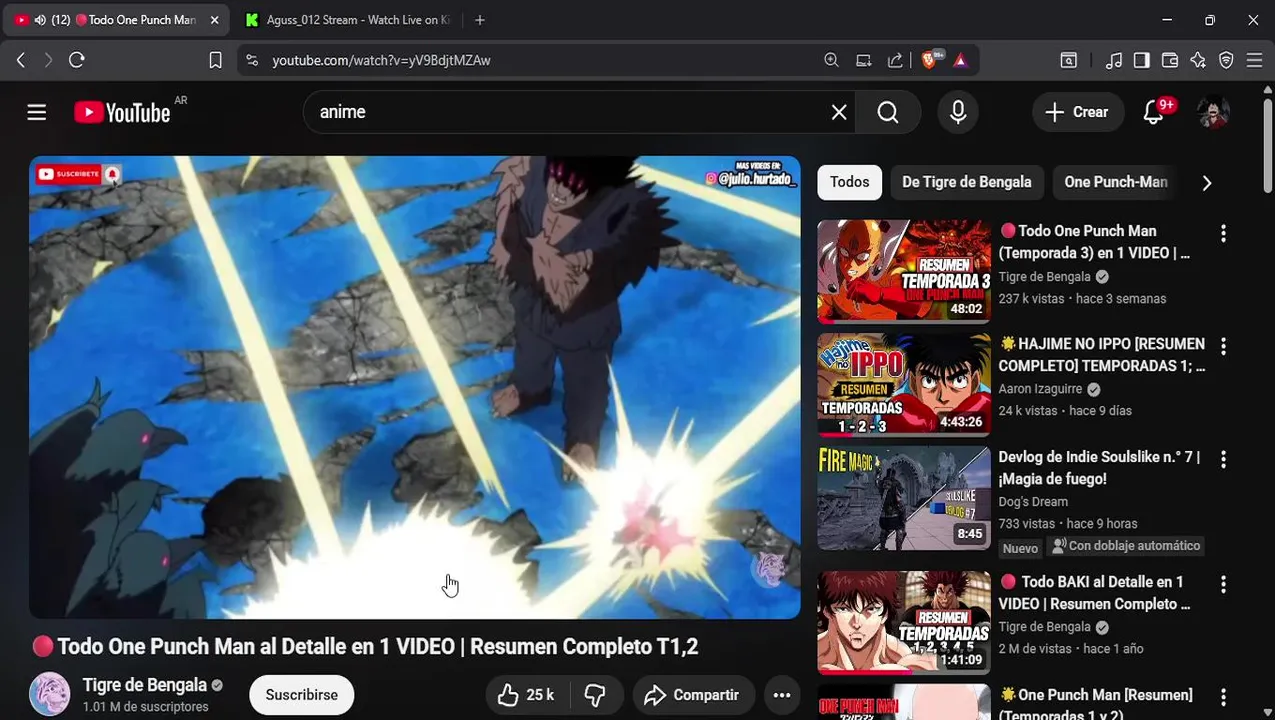Image resolution: width=1275 pixels, height=720 pixels.
Task: Open the Hajime no Ippo thumbnail 4:43:26
Action: point(904,384)
